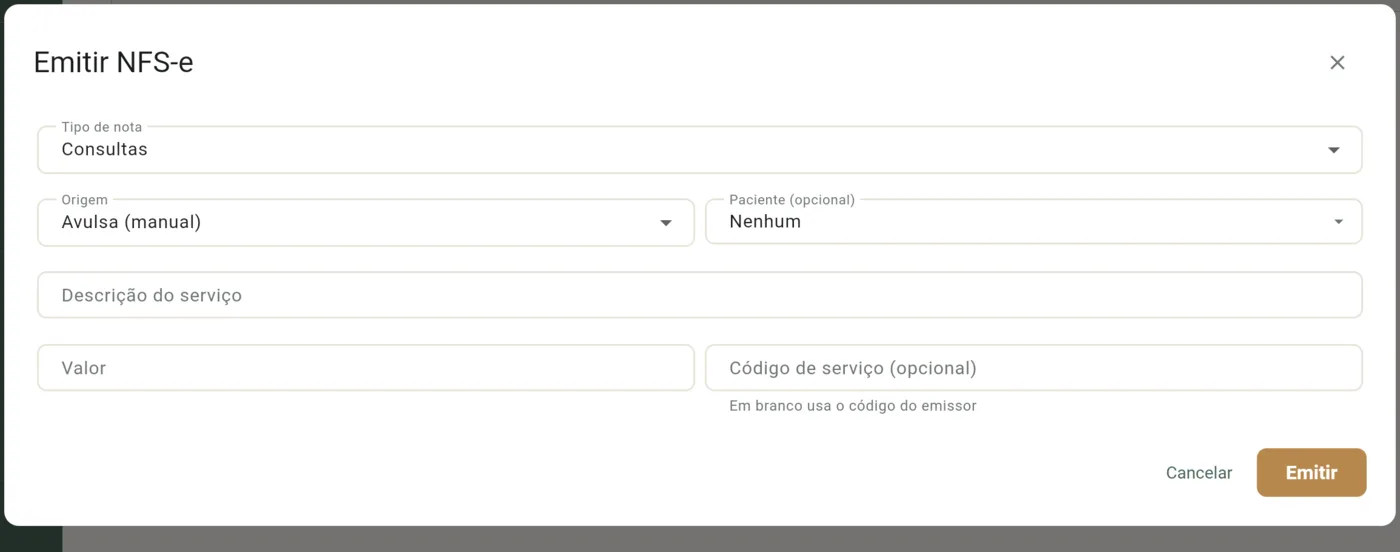Close the Emitir NFS-e dialog with X
1400x552 pixels.
click(x=1337, y=63)
